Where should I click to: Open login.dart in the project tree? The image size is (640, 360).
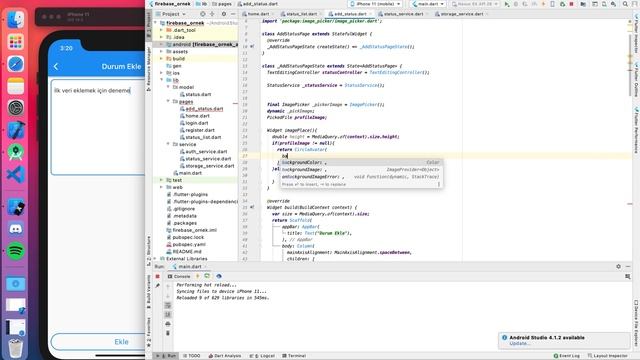[197, 123]
